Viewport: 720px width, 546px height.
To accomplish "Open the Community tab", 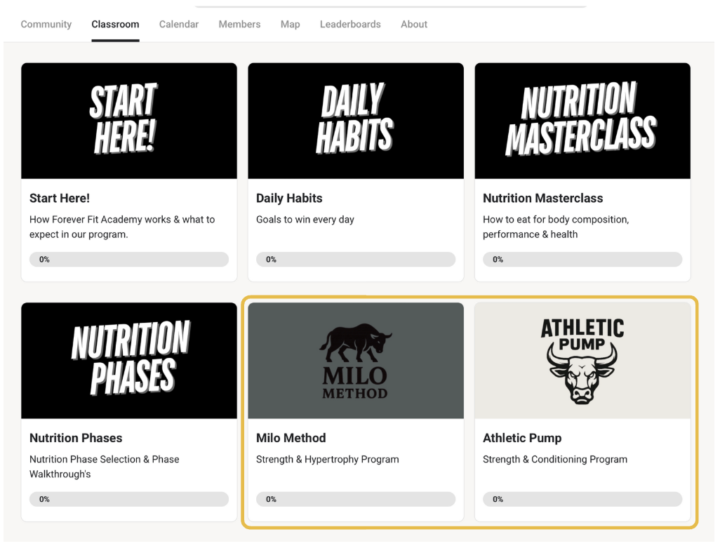I will (x=46, y=24).
